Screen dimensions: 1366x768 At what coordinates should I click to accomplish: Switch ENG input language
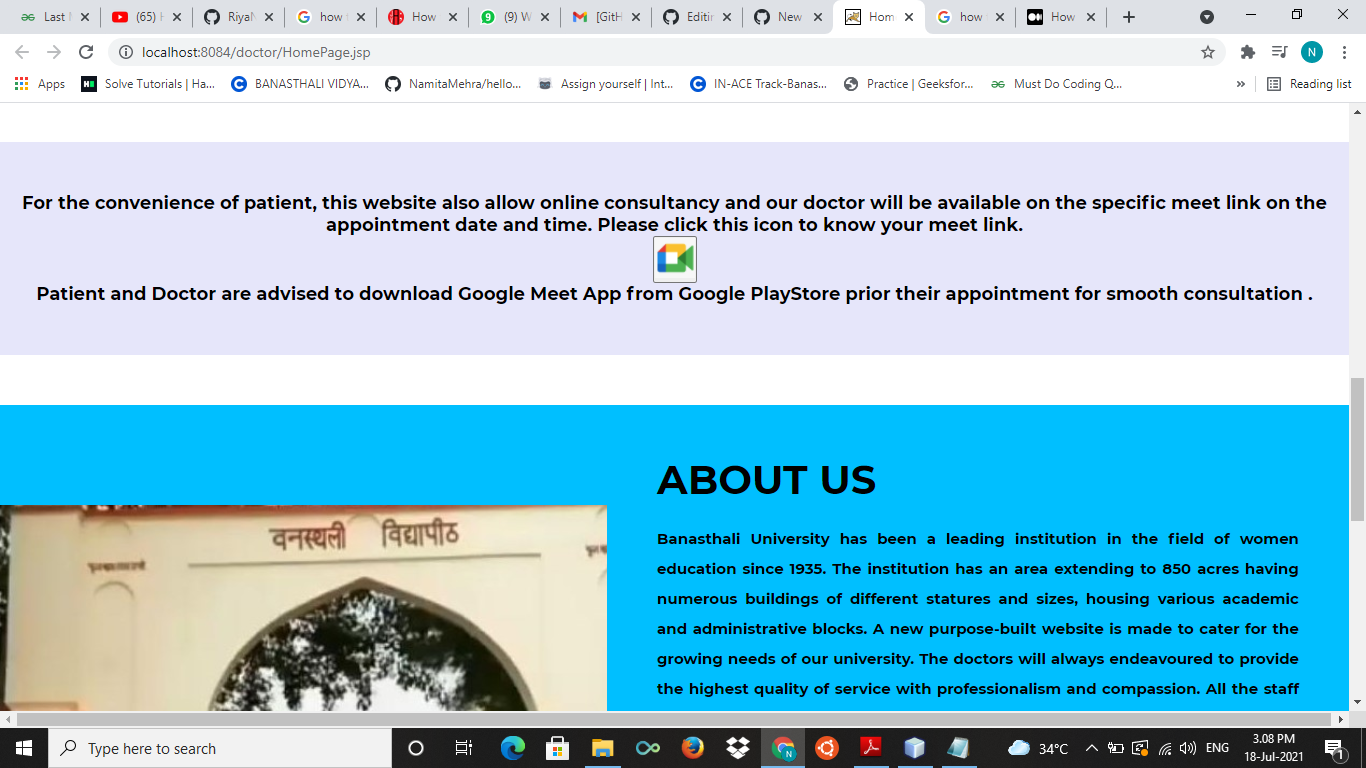coord(1217,748)
